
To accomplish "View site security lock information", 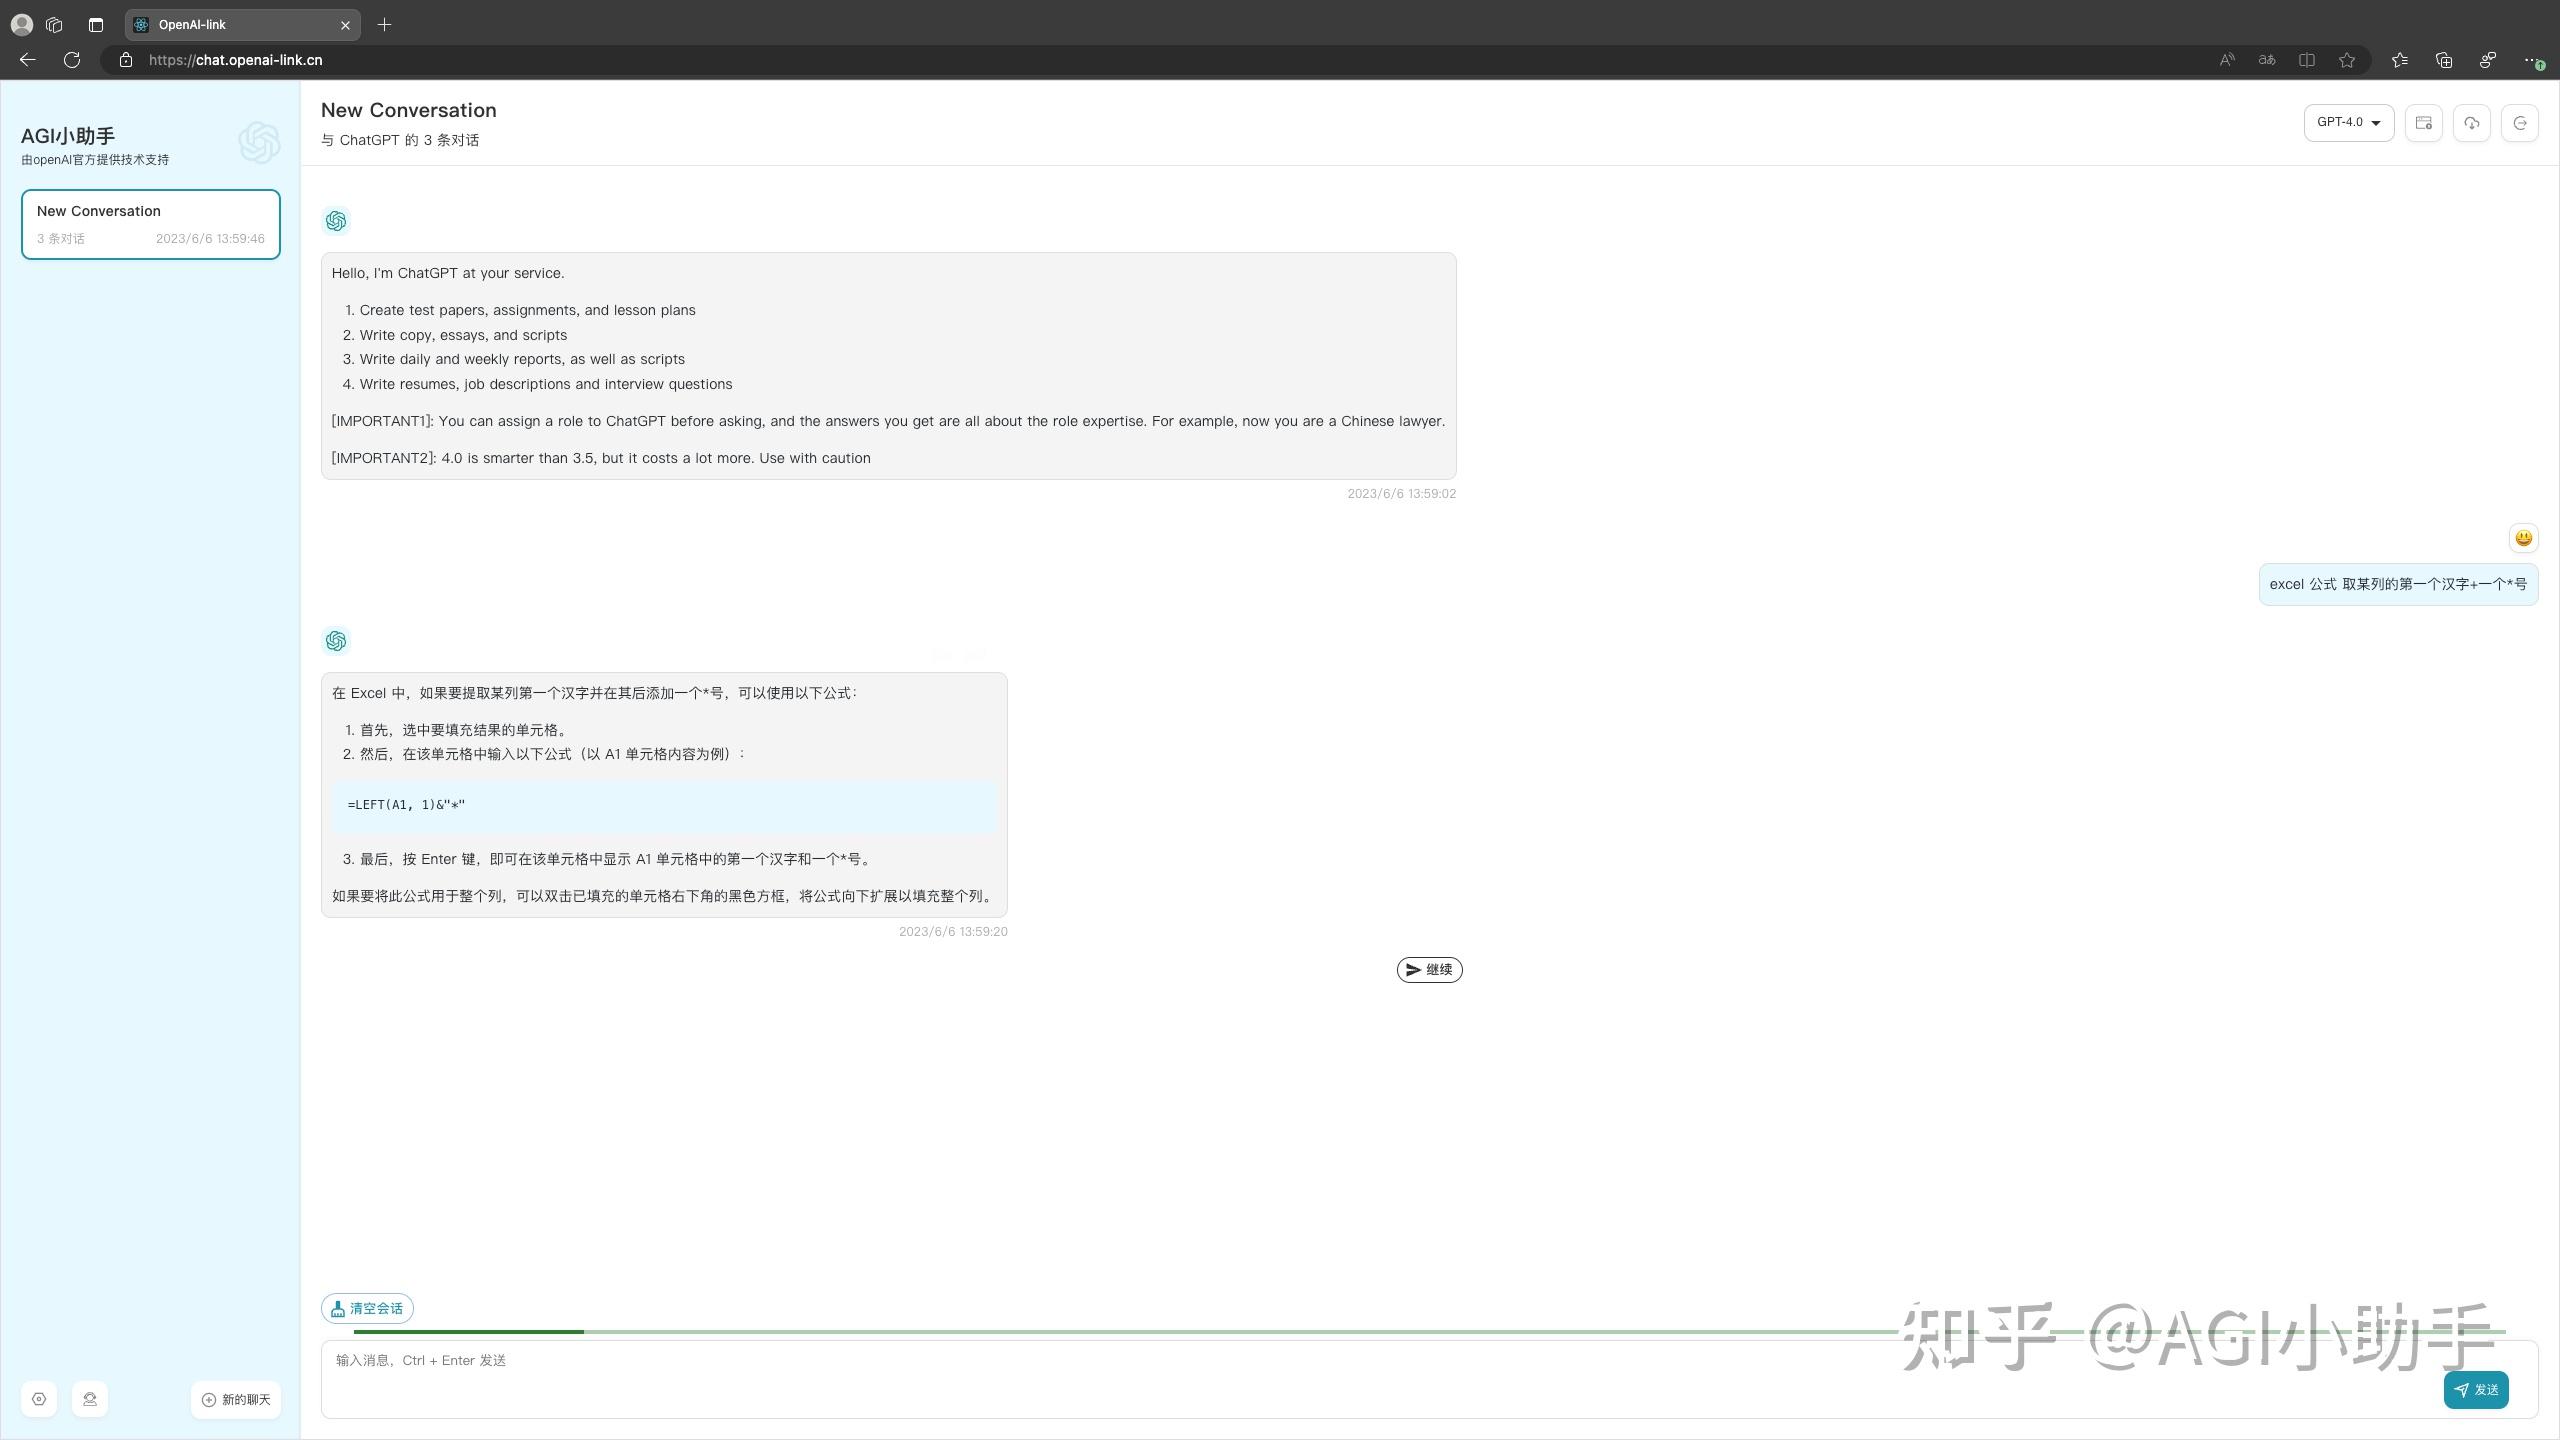I will [126, 60].
